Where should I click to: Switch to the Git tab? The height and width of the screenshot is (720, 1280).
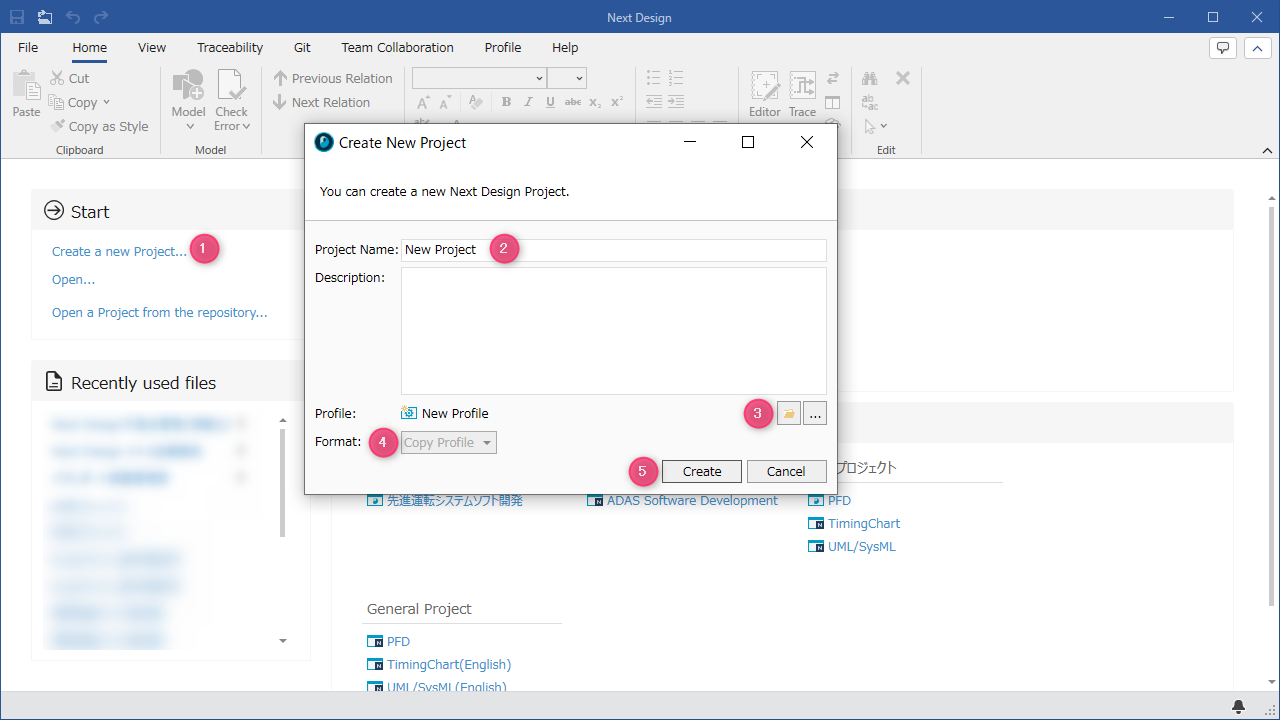[302, 47]
